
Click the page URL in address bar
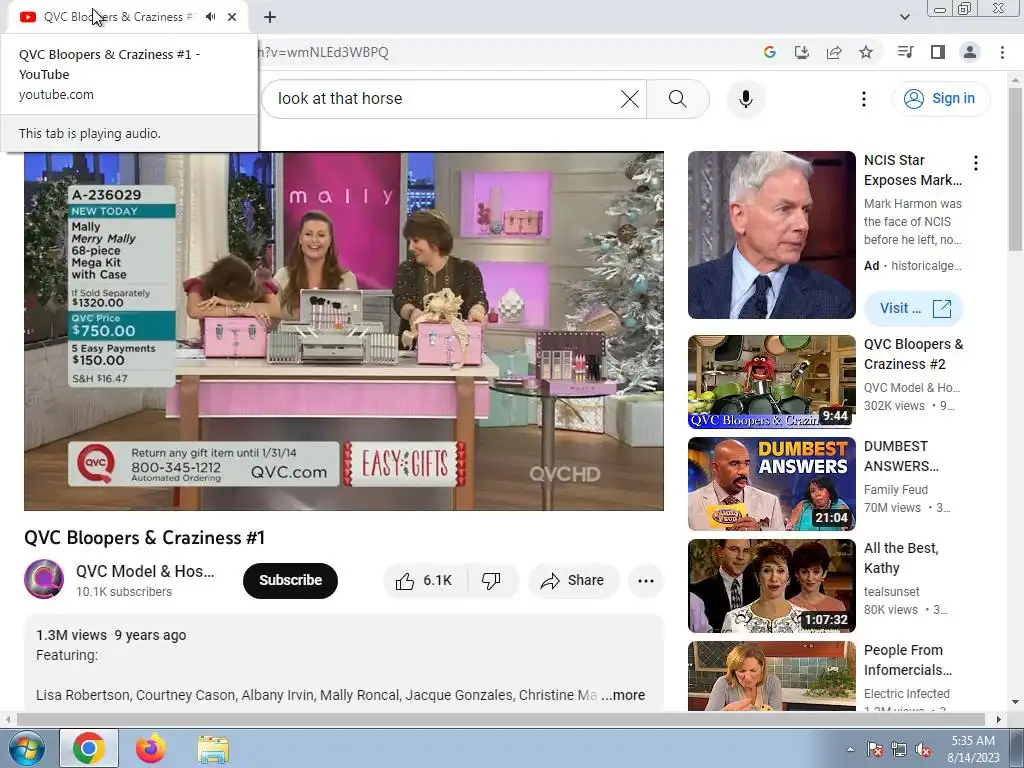pyautogui.click(x=324, y=52)
